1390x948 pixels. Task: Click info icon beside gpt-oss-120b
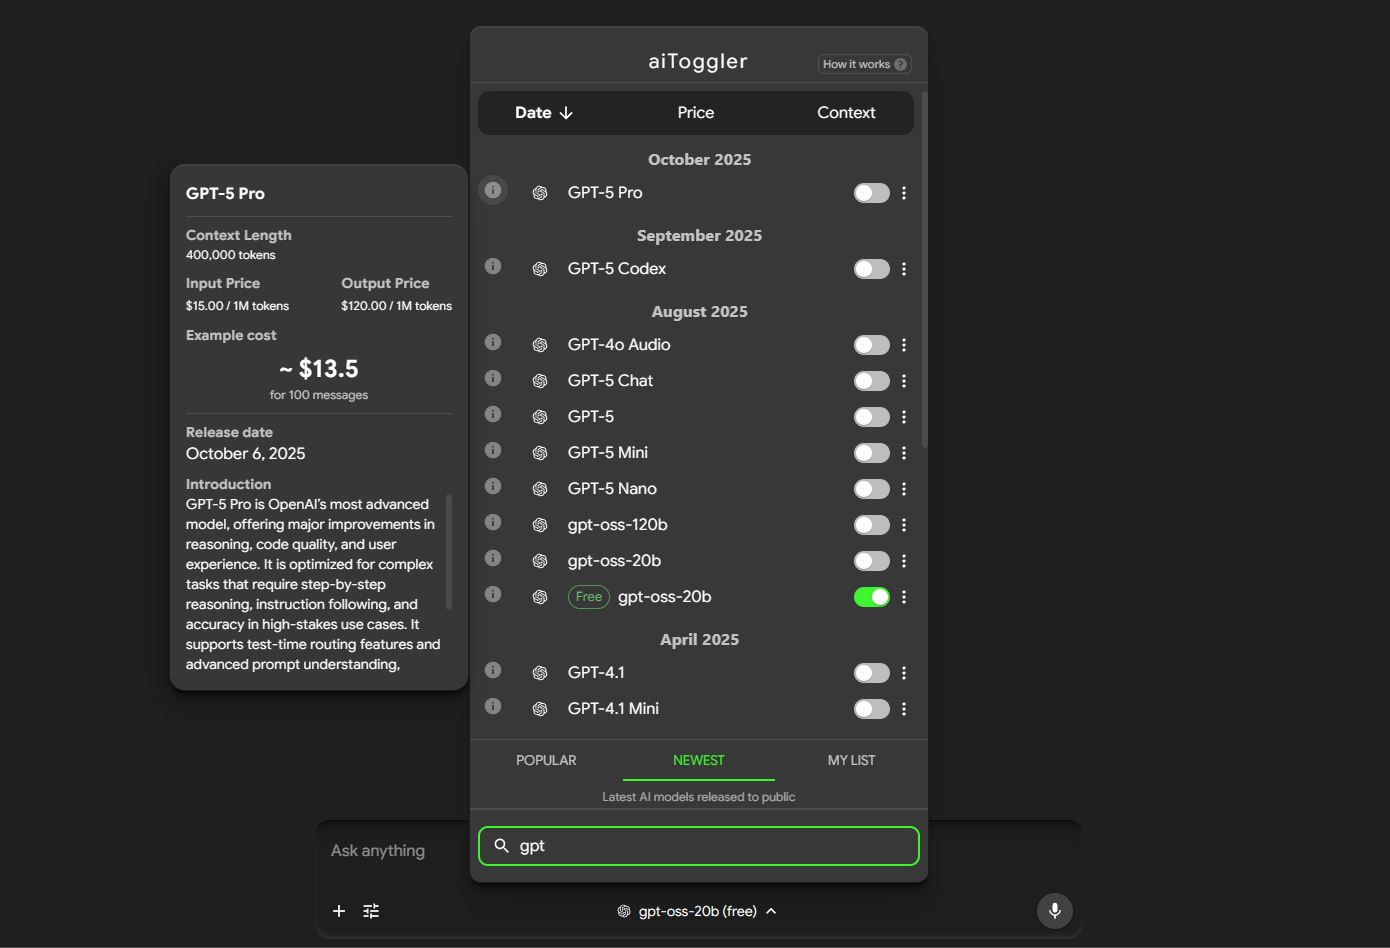pyautogui.click(x=493, y=522)
